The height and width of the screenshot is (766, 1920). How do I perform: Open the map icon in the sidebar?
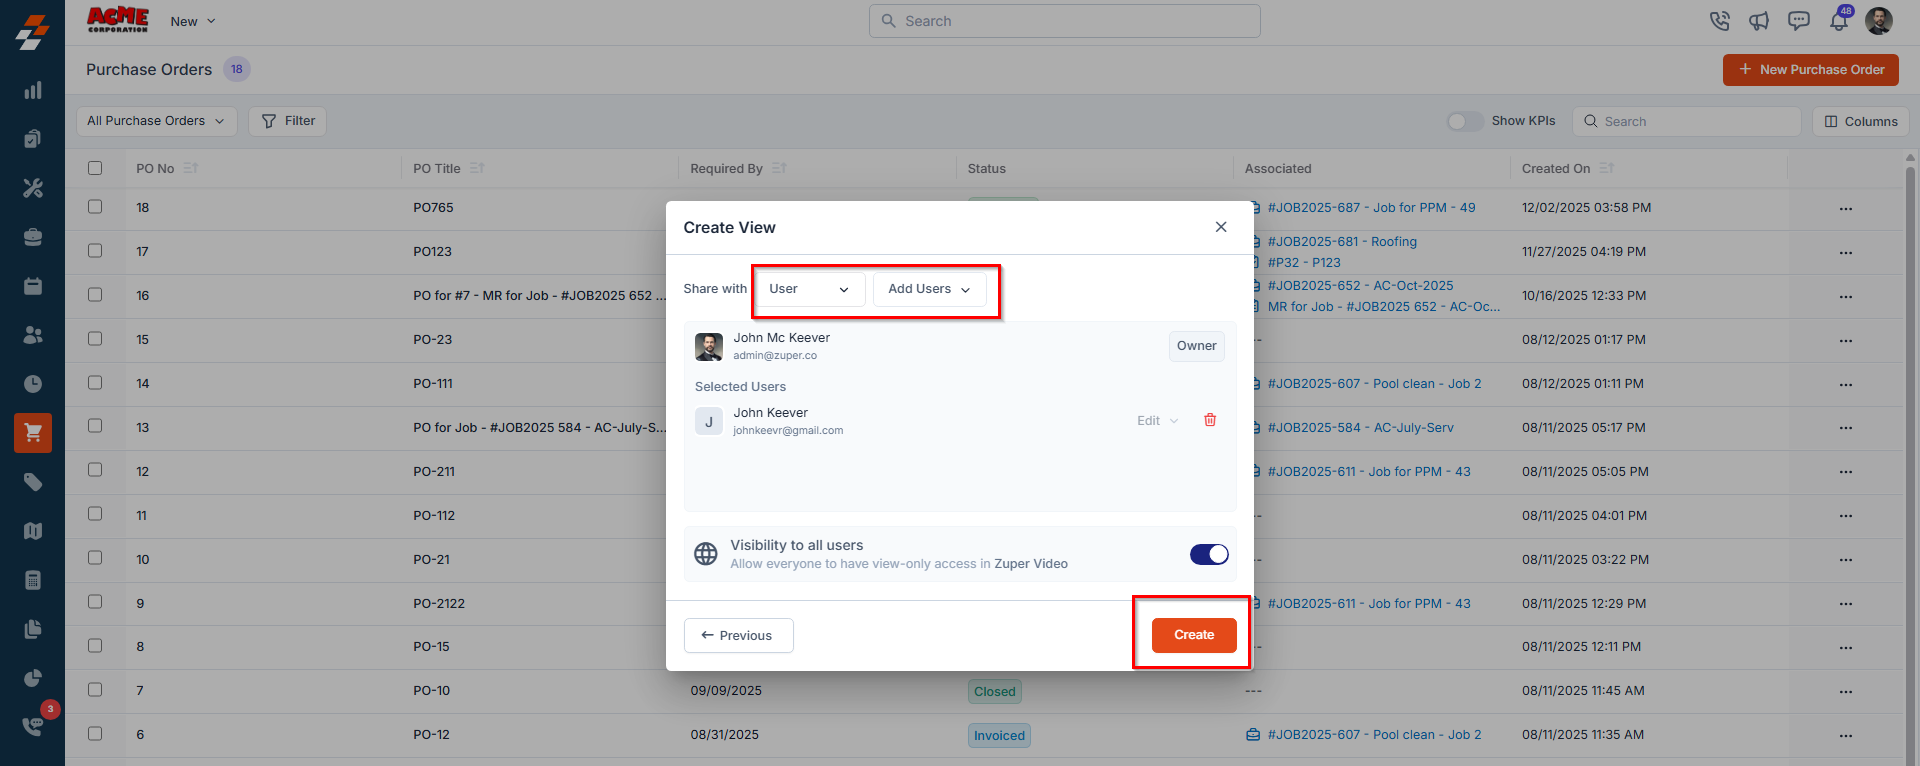33,531
